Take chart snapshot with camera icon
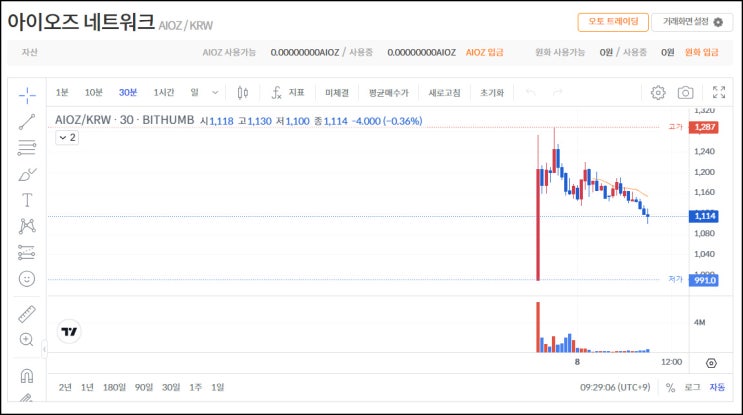 point(685,92)
